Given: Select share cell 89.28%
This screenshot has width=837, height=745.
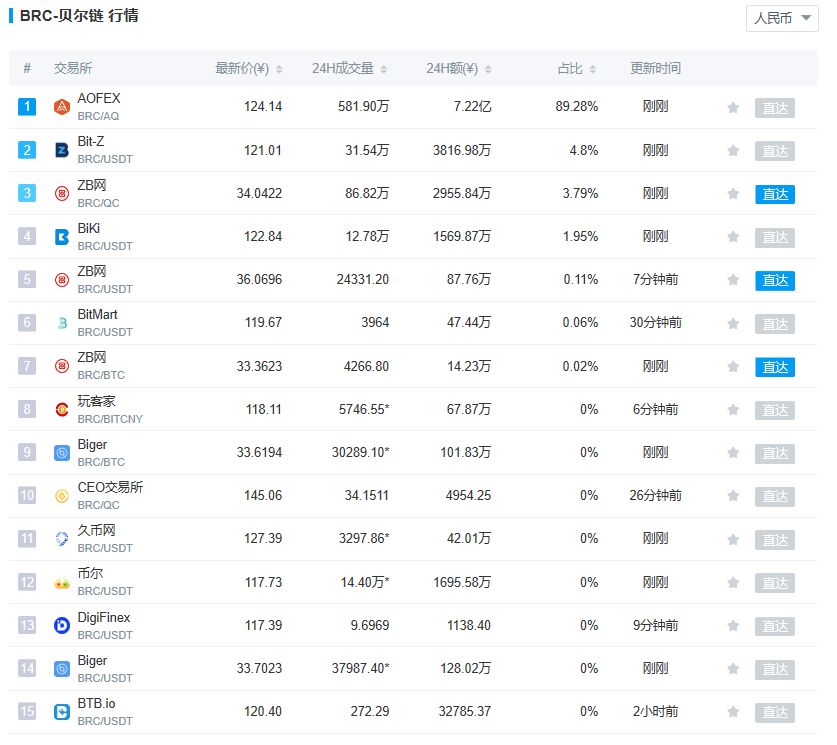Looking at the screenshot, I should tap(577, 106).
